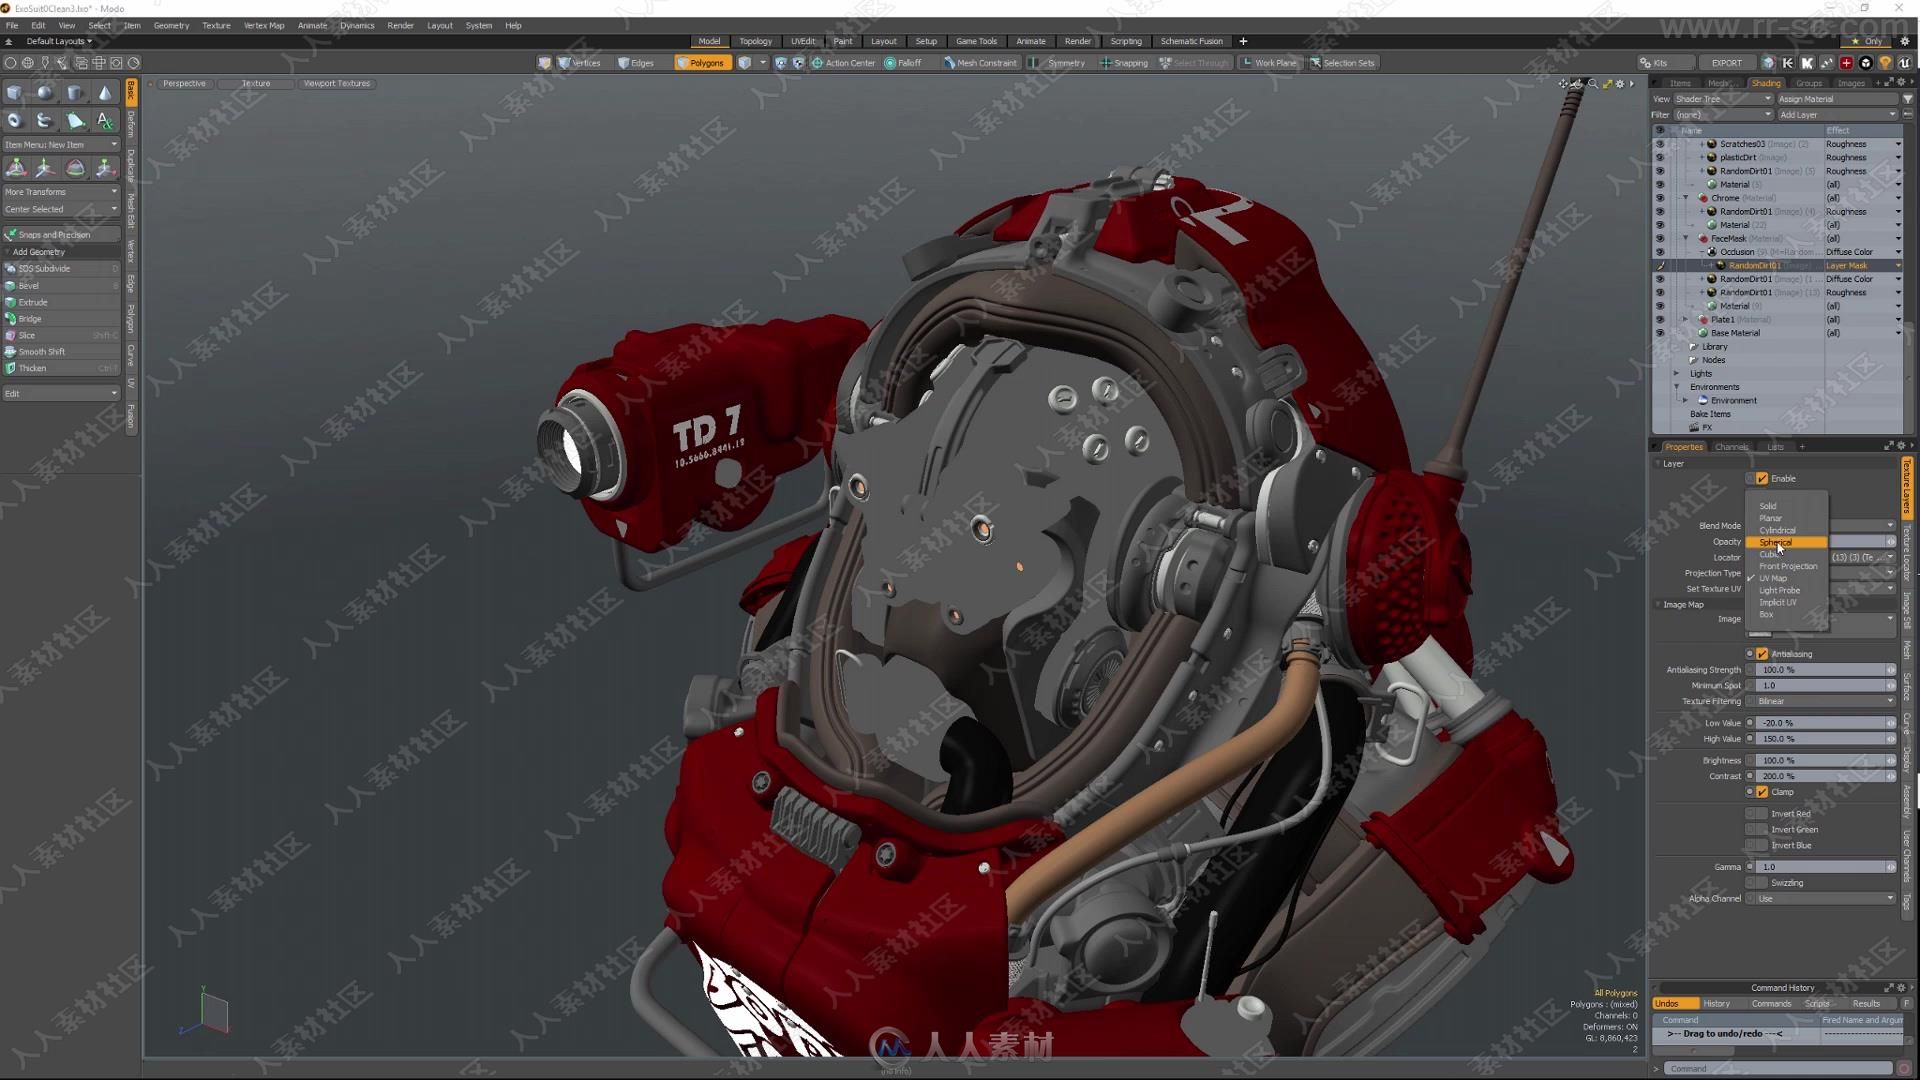
Task: Open the Edit dropdown in left panel
Action: (61, 394)
